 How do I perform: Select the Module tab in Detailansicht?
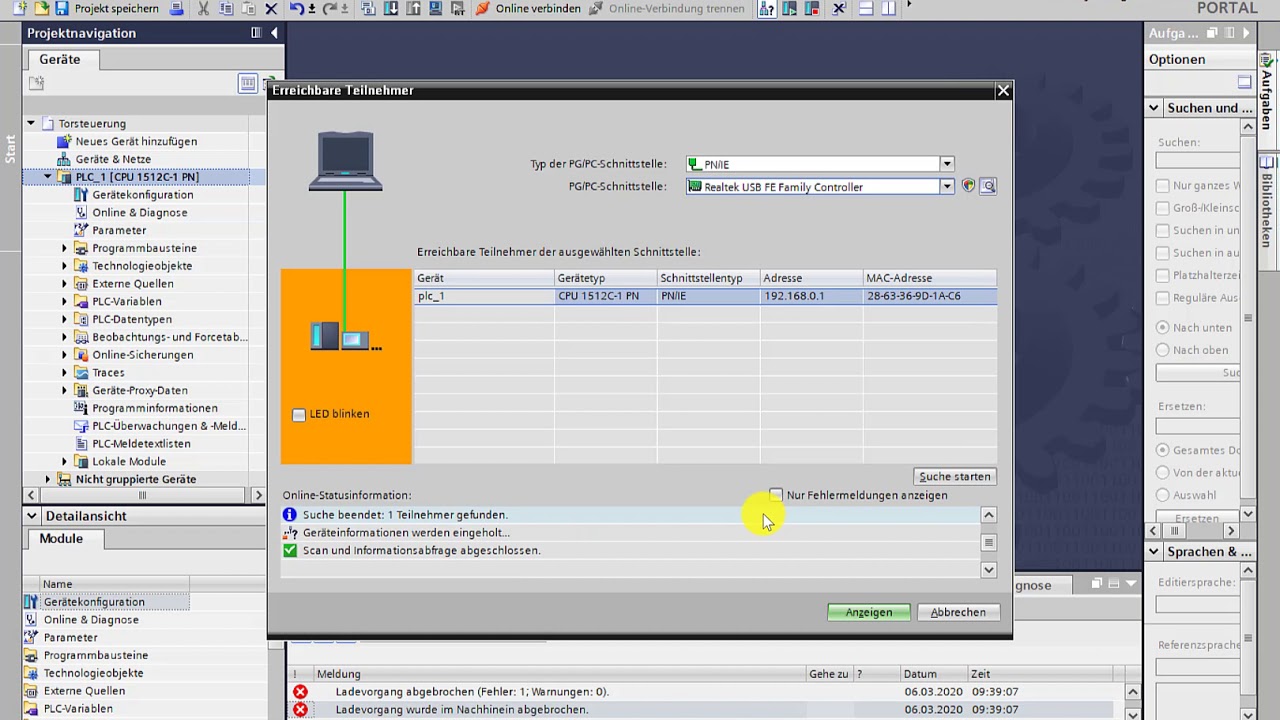61,538
